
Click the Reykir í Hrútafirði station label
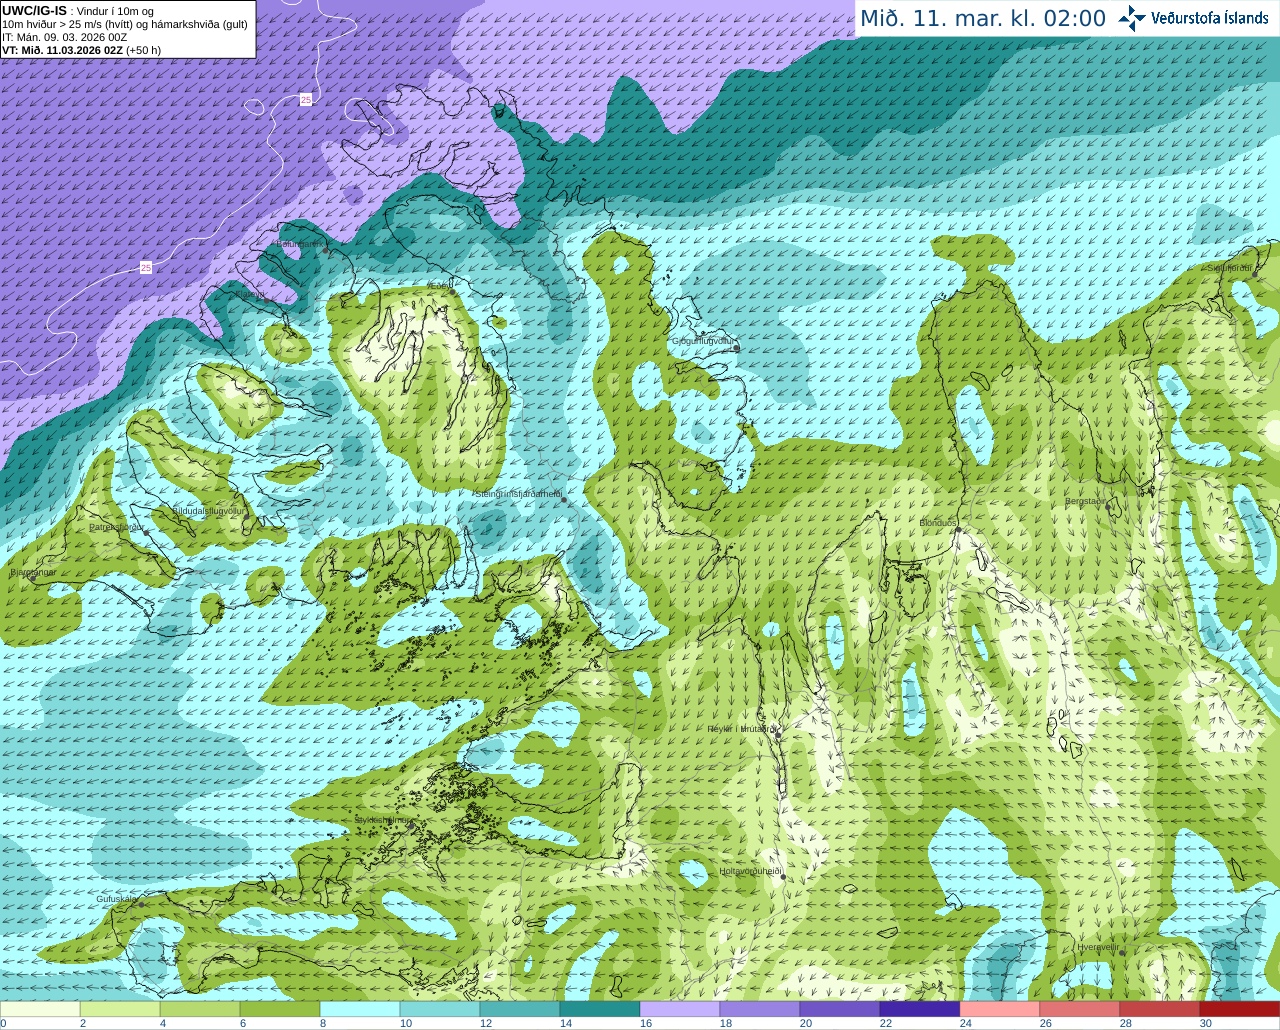(741, 729)
